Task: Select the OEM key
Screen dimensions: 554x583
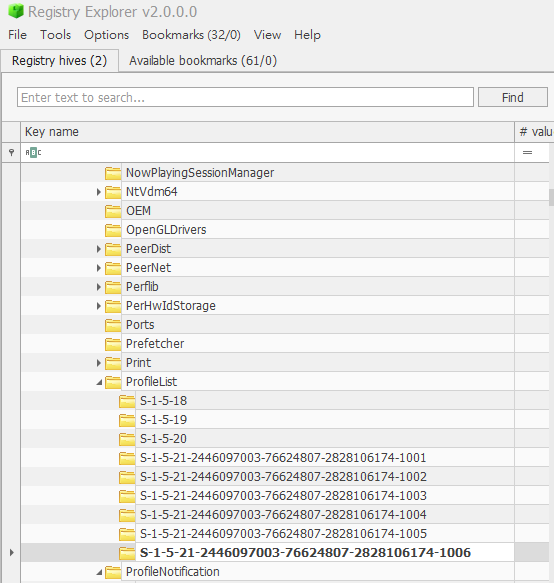Action: pyautogui.click(x=138, y=211)
